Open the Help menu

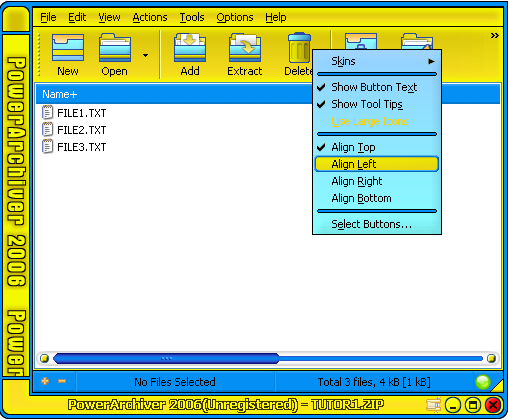point(276,17)
